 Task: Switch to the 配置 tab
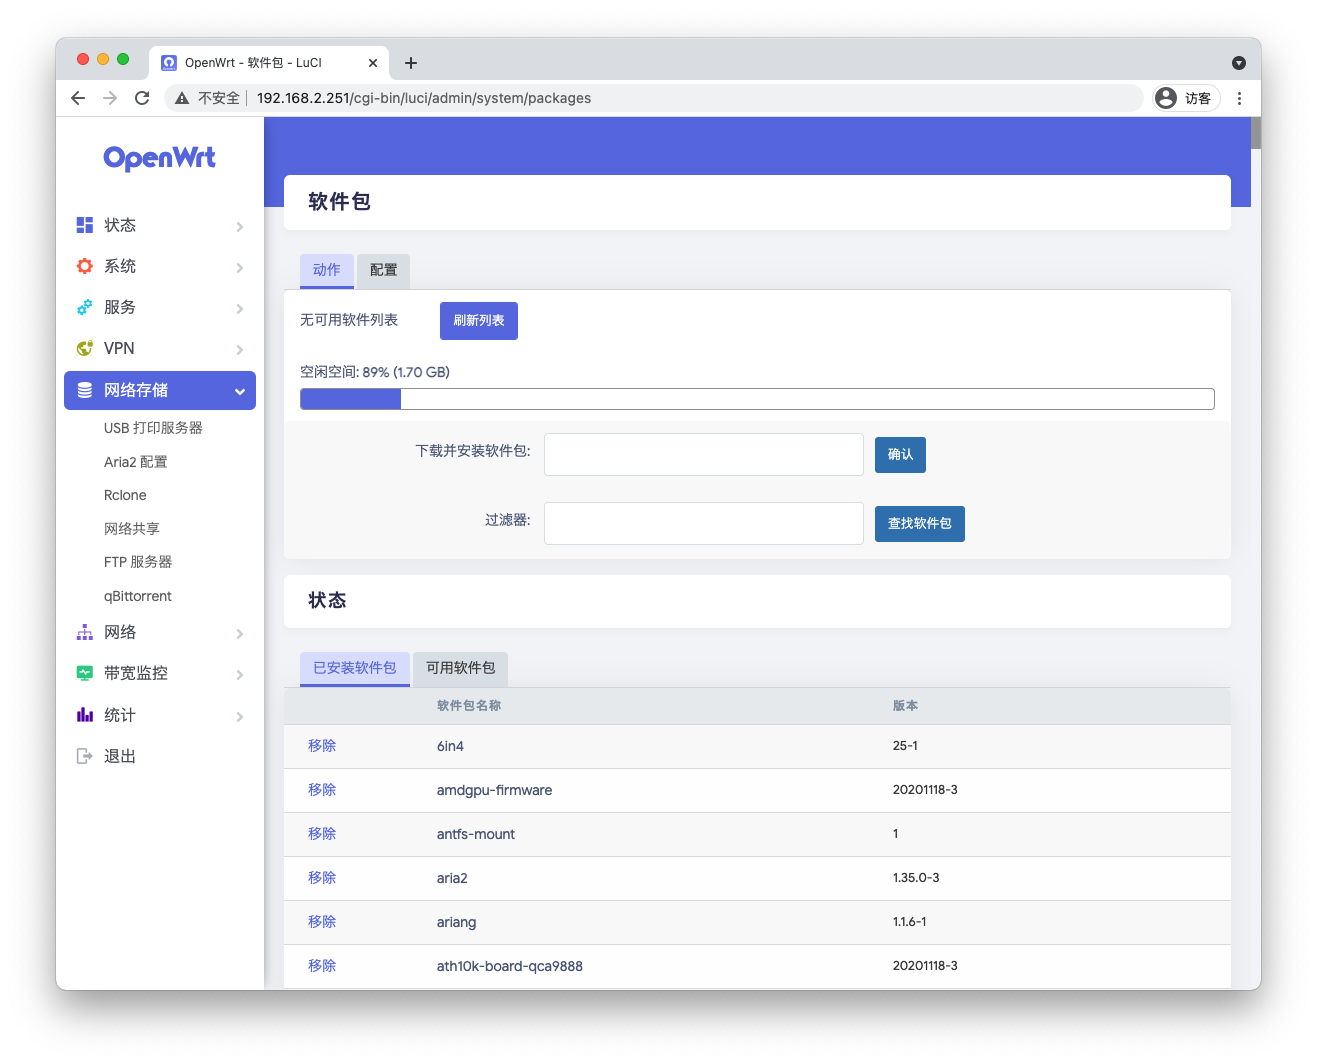383,270
